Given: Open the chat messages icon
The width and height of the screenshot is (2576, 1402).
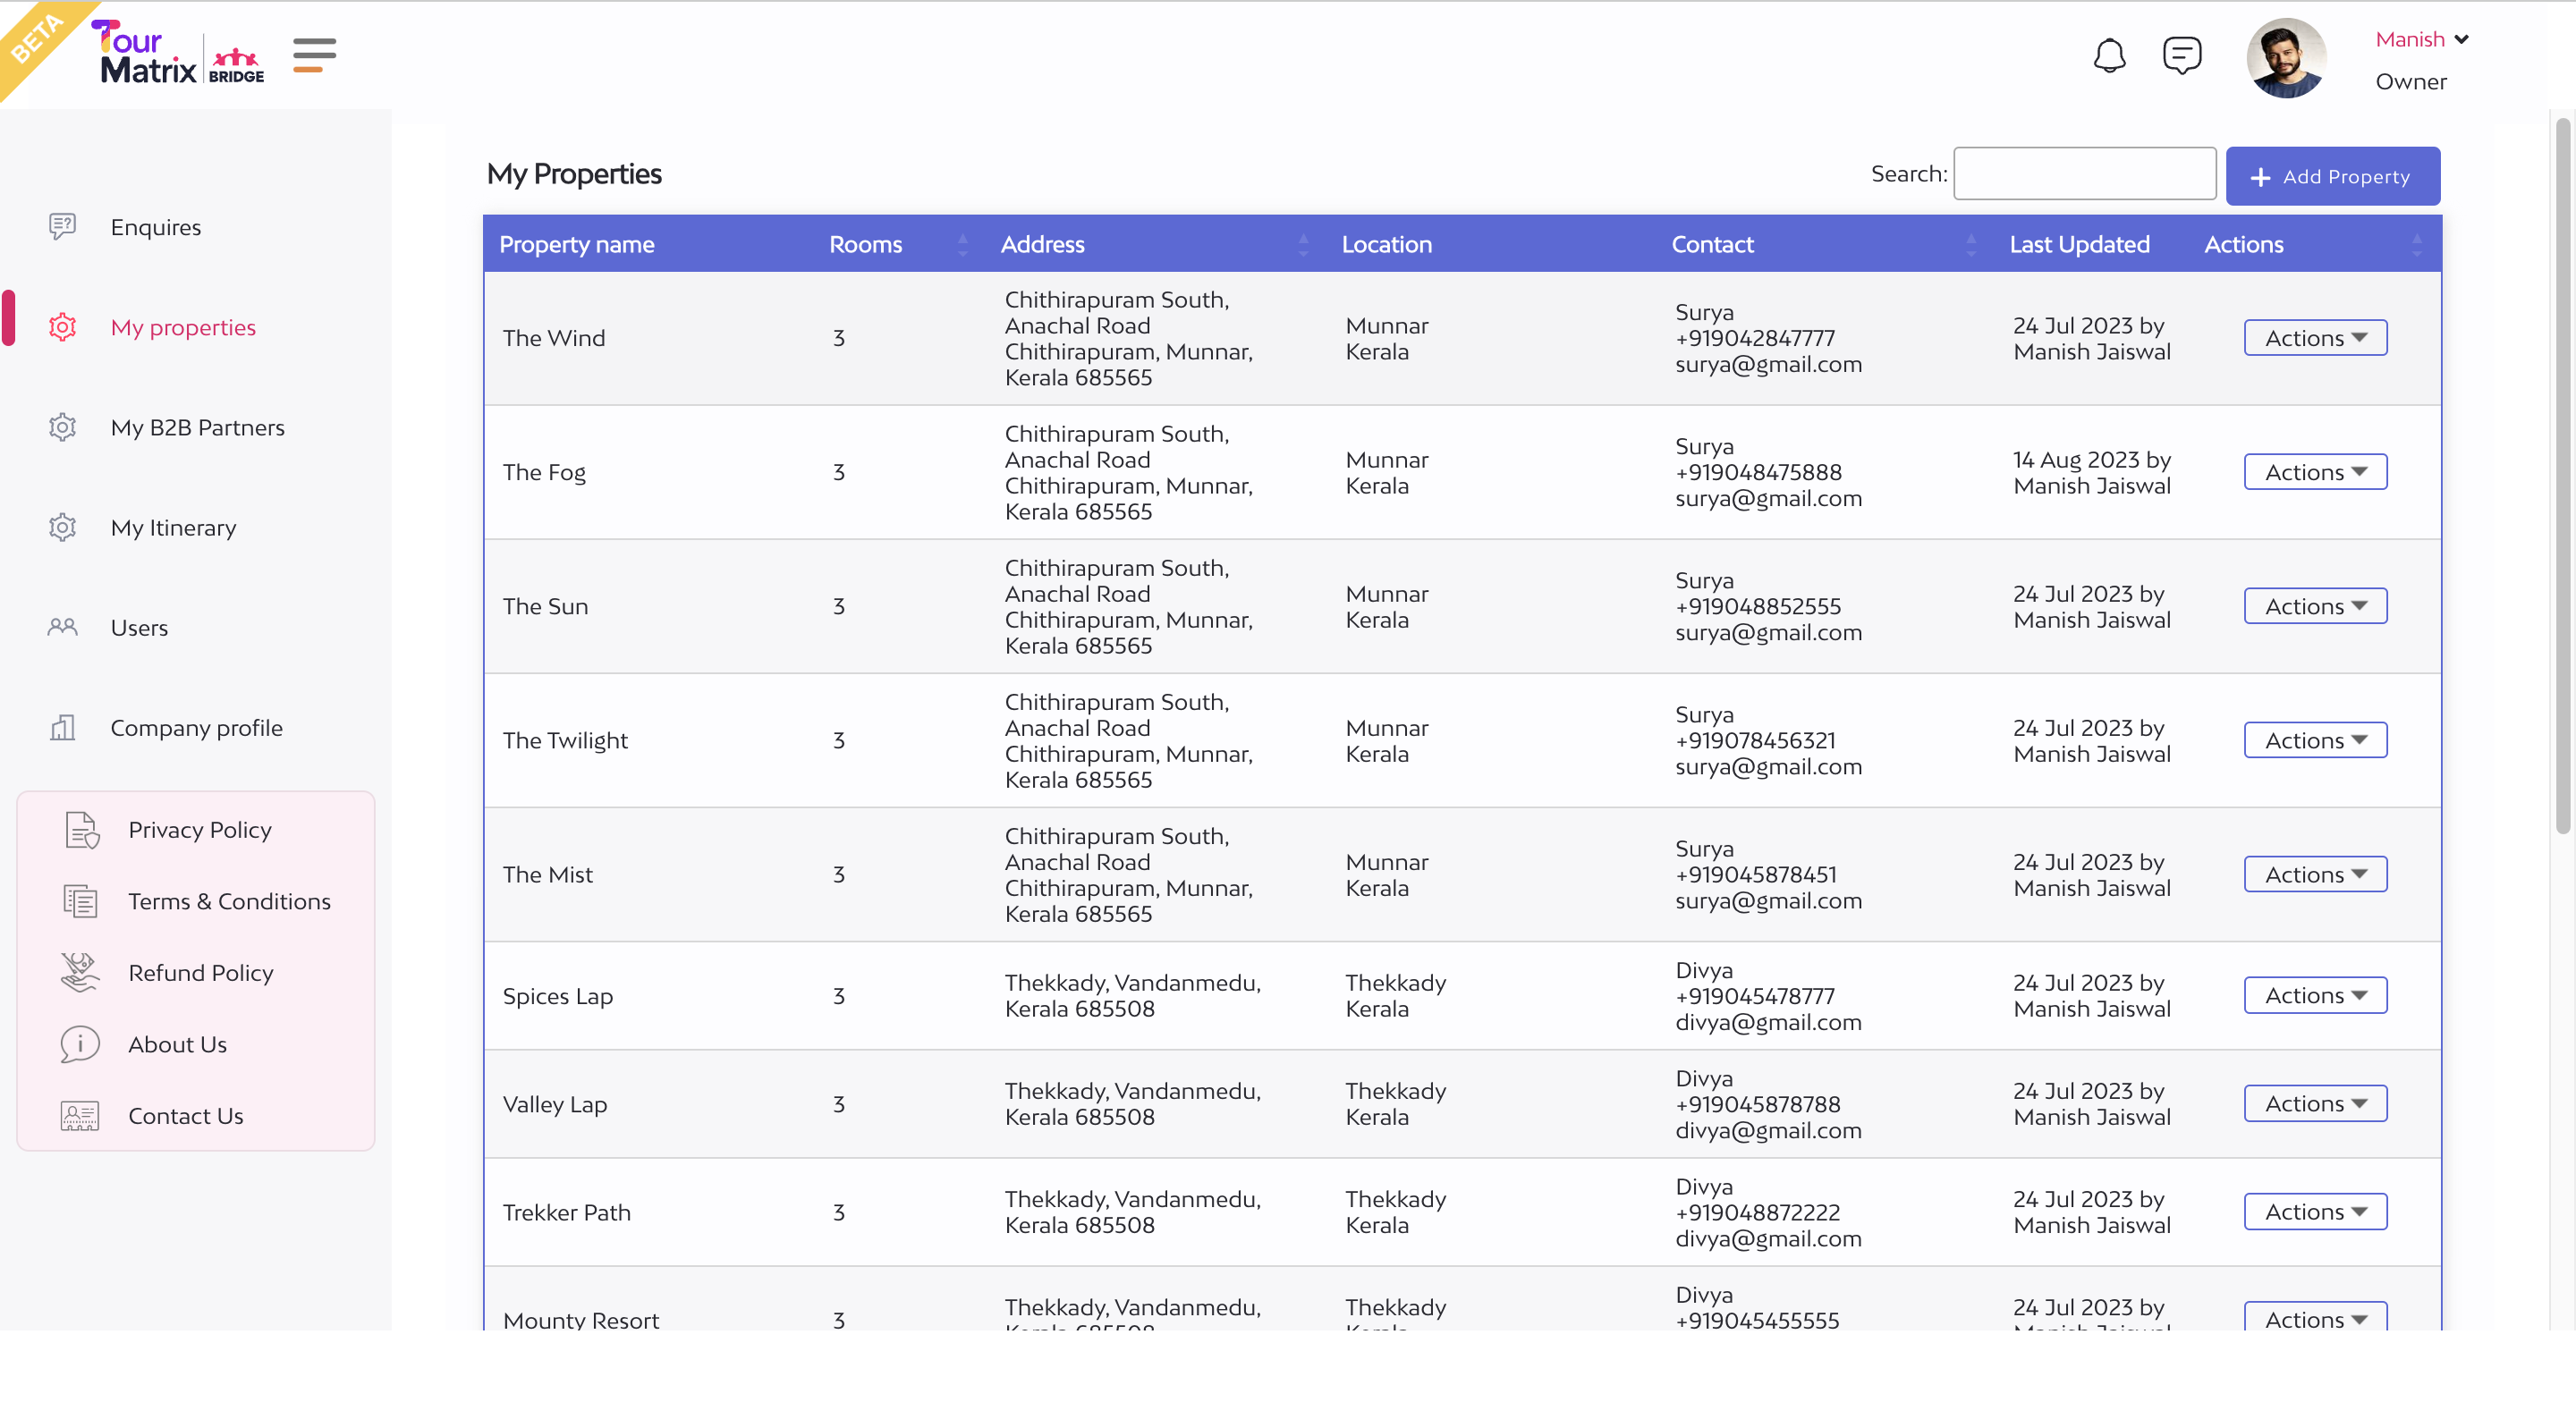Looking at the screenshot, I should (x=2181, y=56).
